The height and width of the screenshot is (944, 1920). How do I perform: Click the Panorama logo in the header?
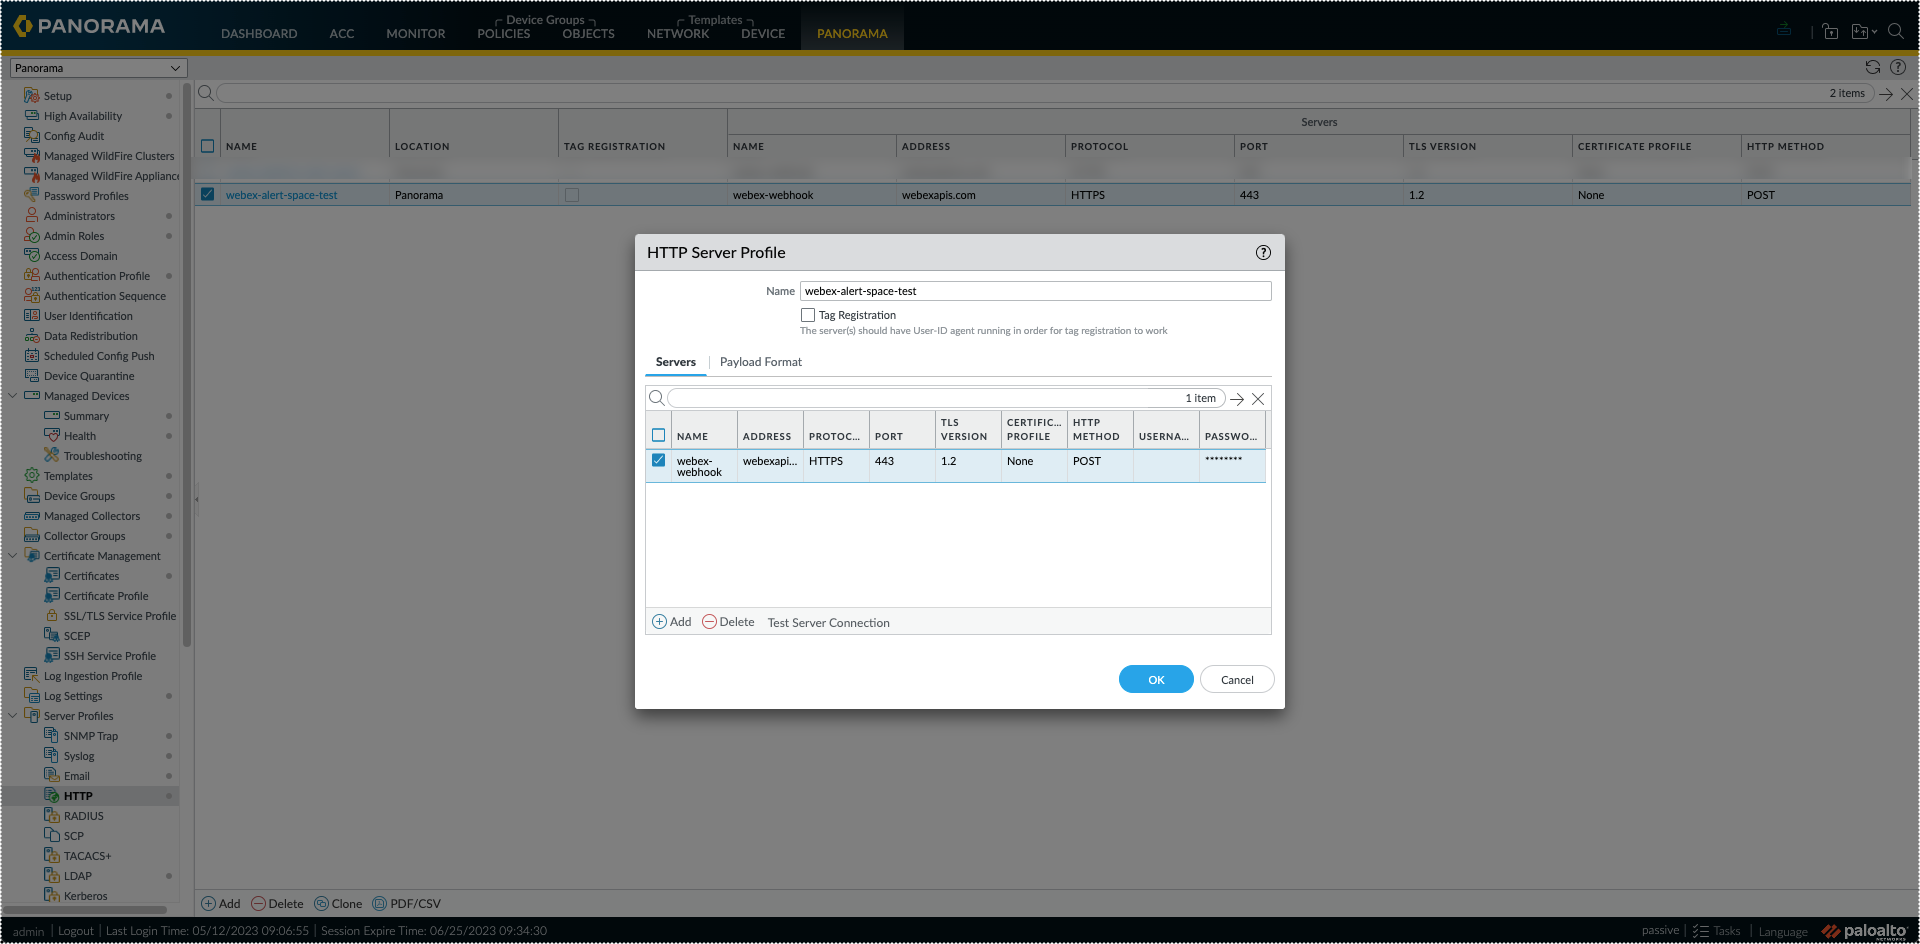[x=88, y=26]
